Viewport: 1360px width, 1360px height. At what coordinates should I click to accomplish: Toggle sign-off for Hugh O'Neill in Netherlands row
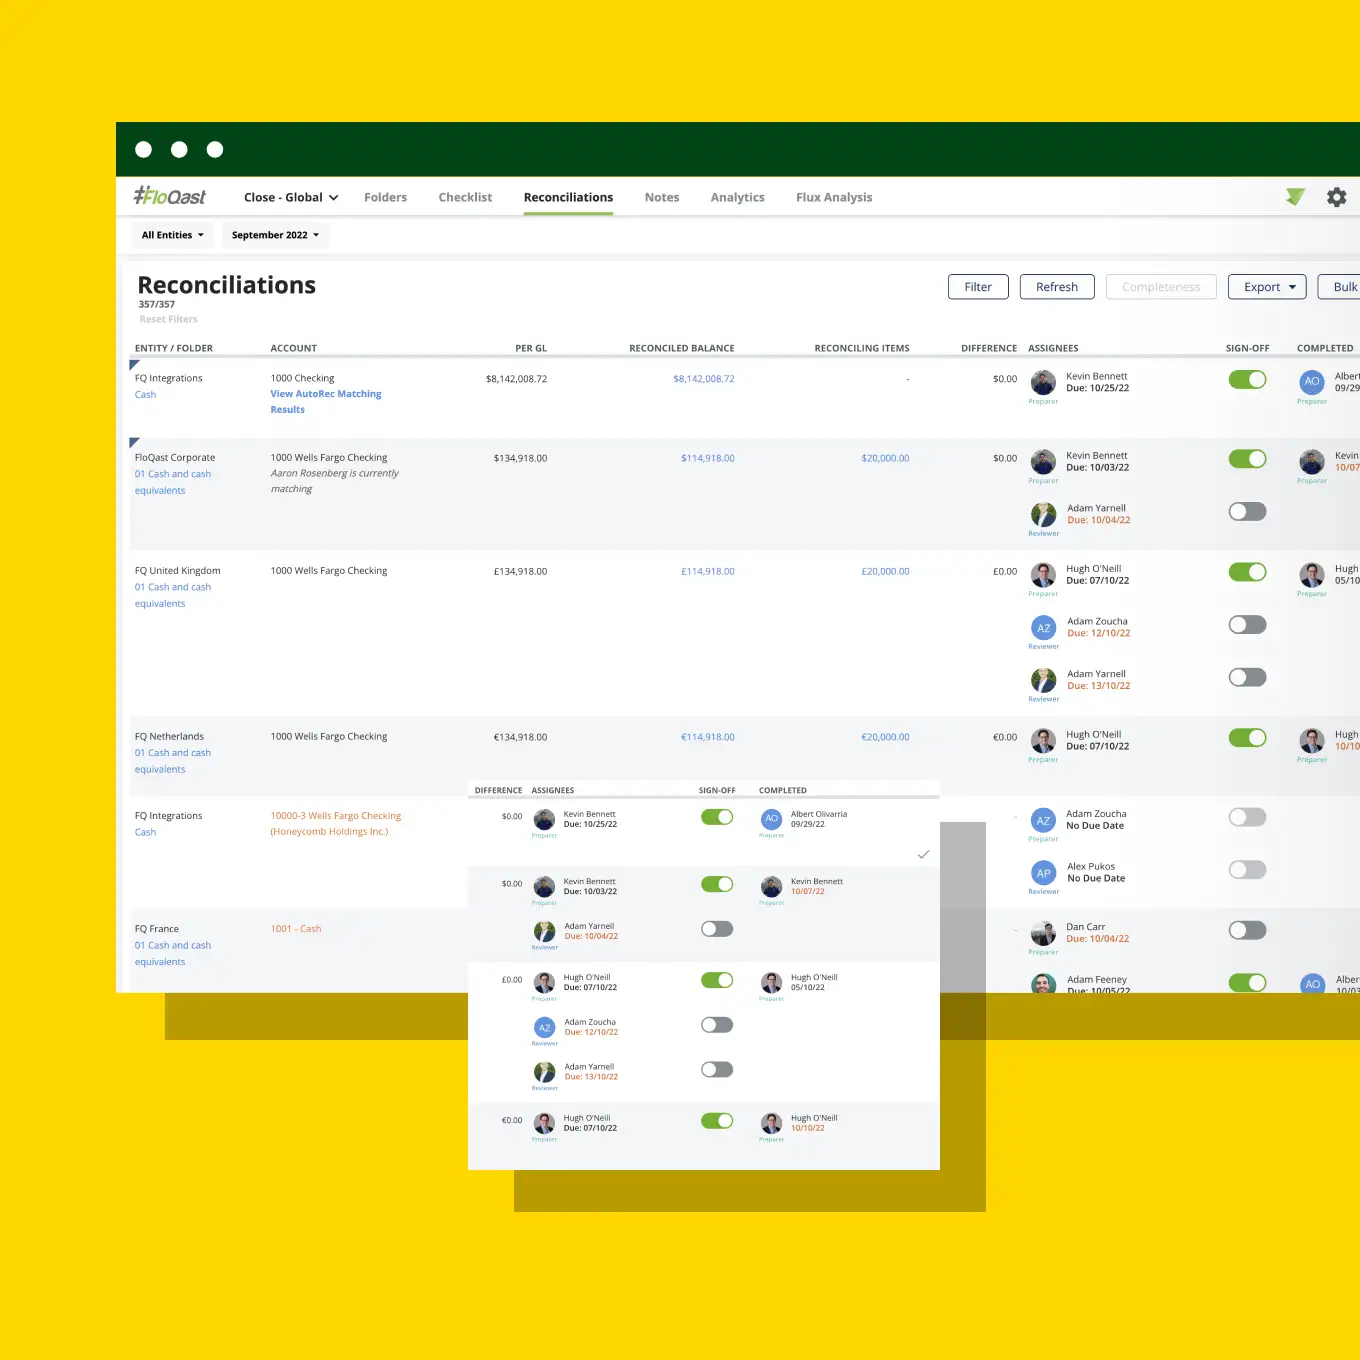pos(1247,738)
